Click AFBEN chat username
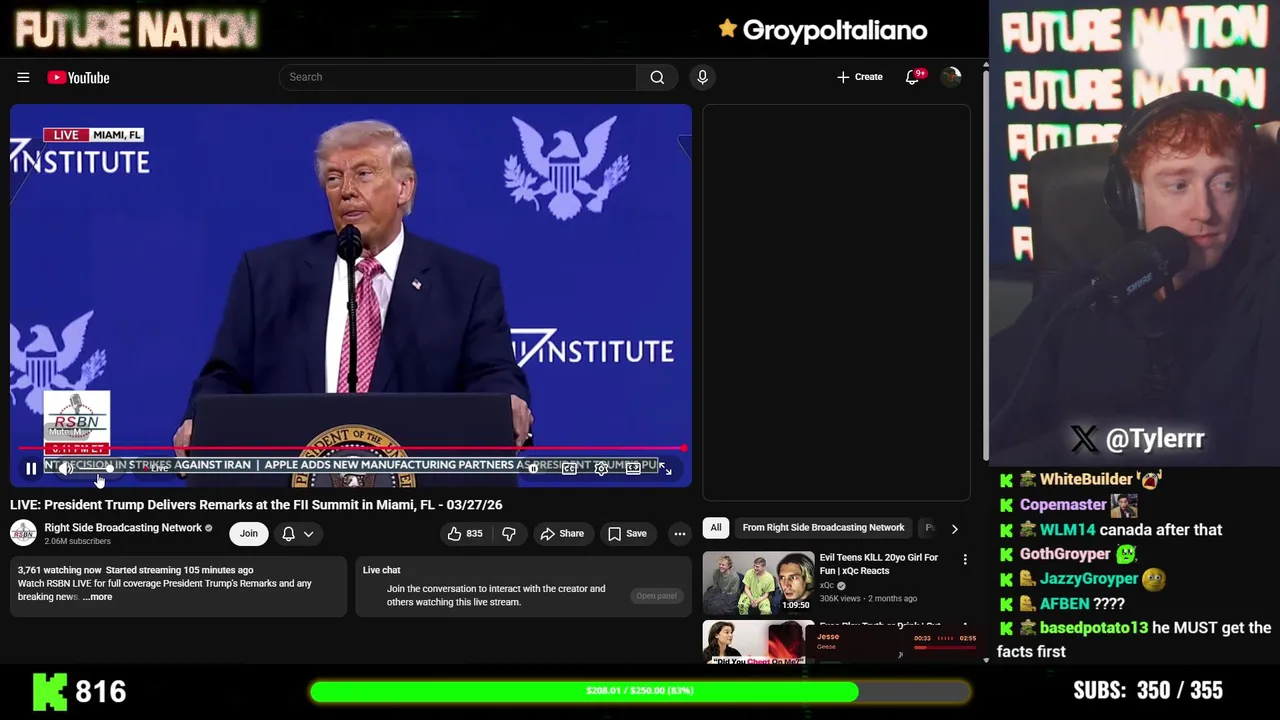The width and height of the screenshot is (1280, 720). [1064, 604]
